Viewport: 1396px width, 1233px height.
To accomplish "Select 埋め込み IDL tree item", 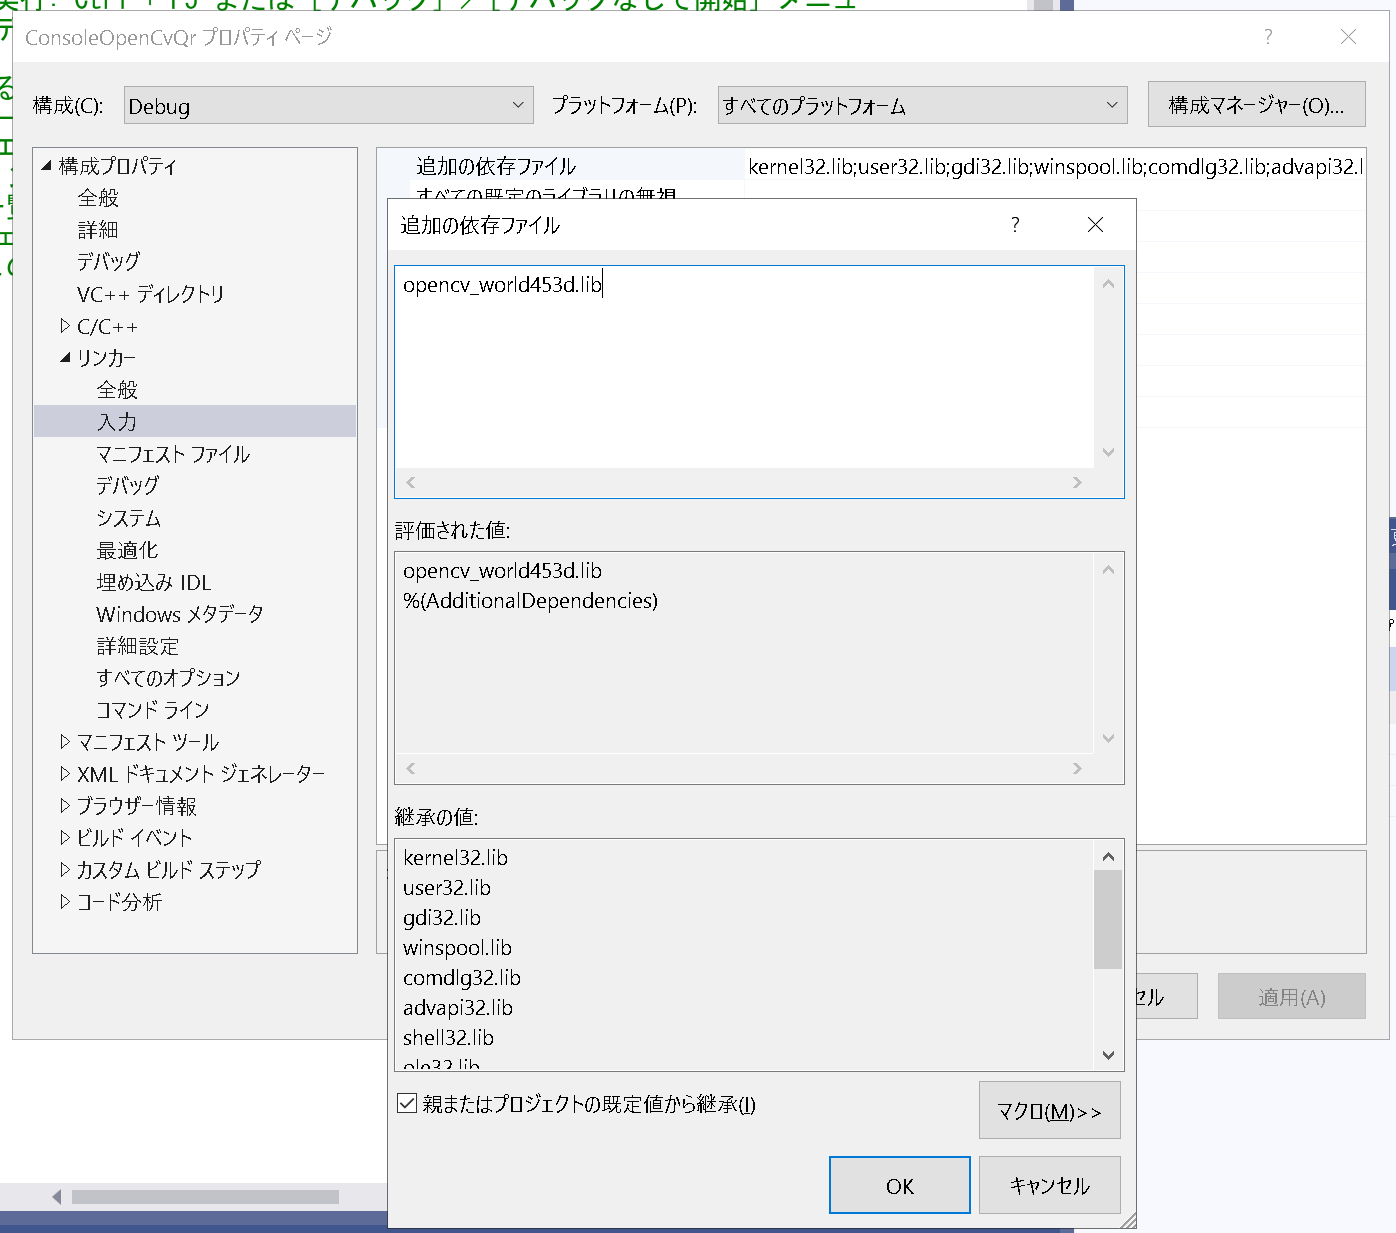I will 153,582.
